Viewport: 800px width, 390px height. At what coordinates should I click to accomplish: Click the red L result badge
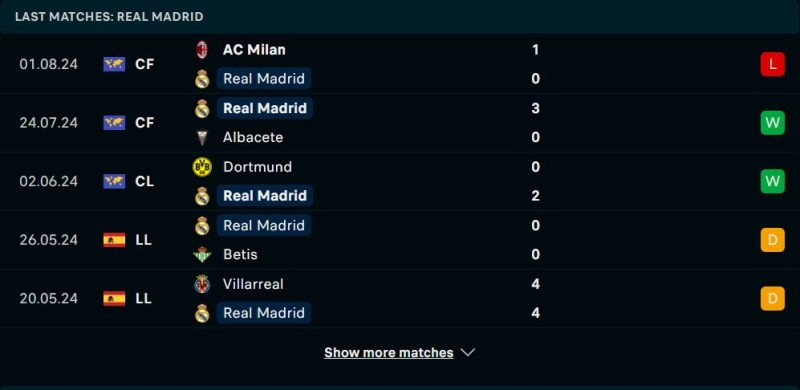click(772, 64)
